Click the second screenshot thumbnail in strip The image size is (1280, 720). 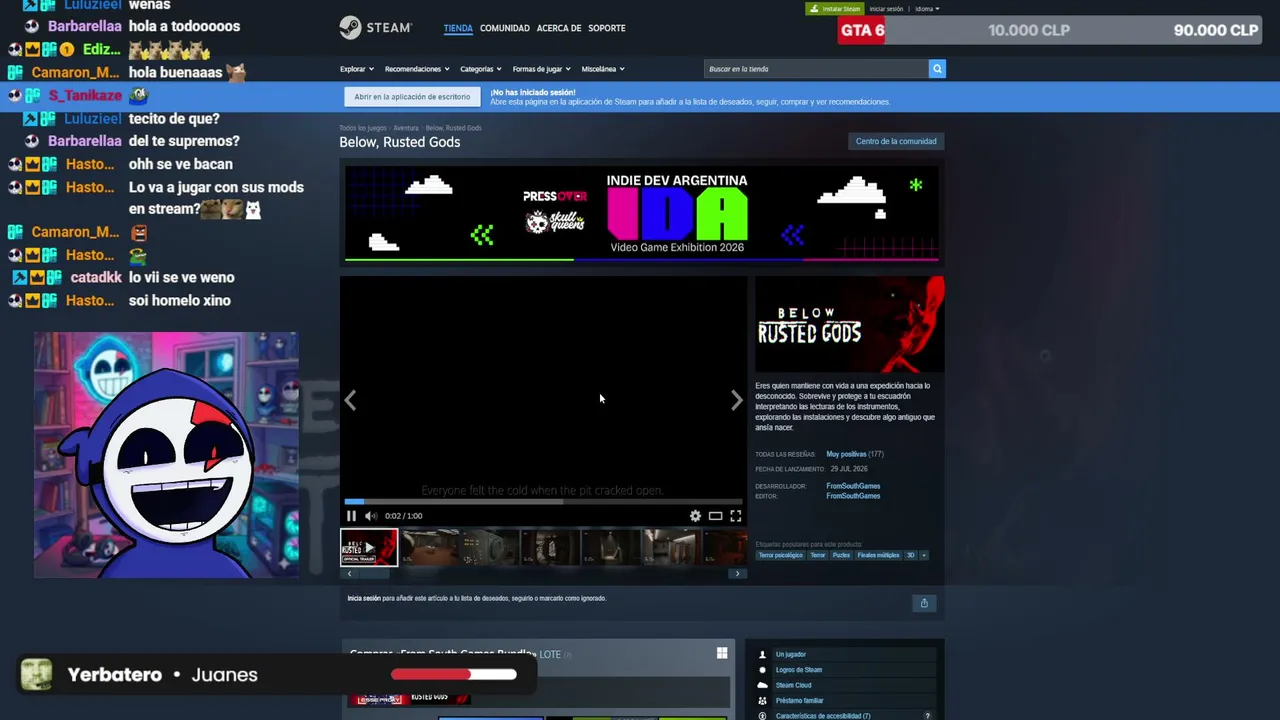click(x=490, y=547)
